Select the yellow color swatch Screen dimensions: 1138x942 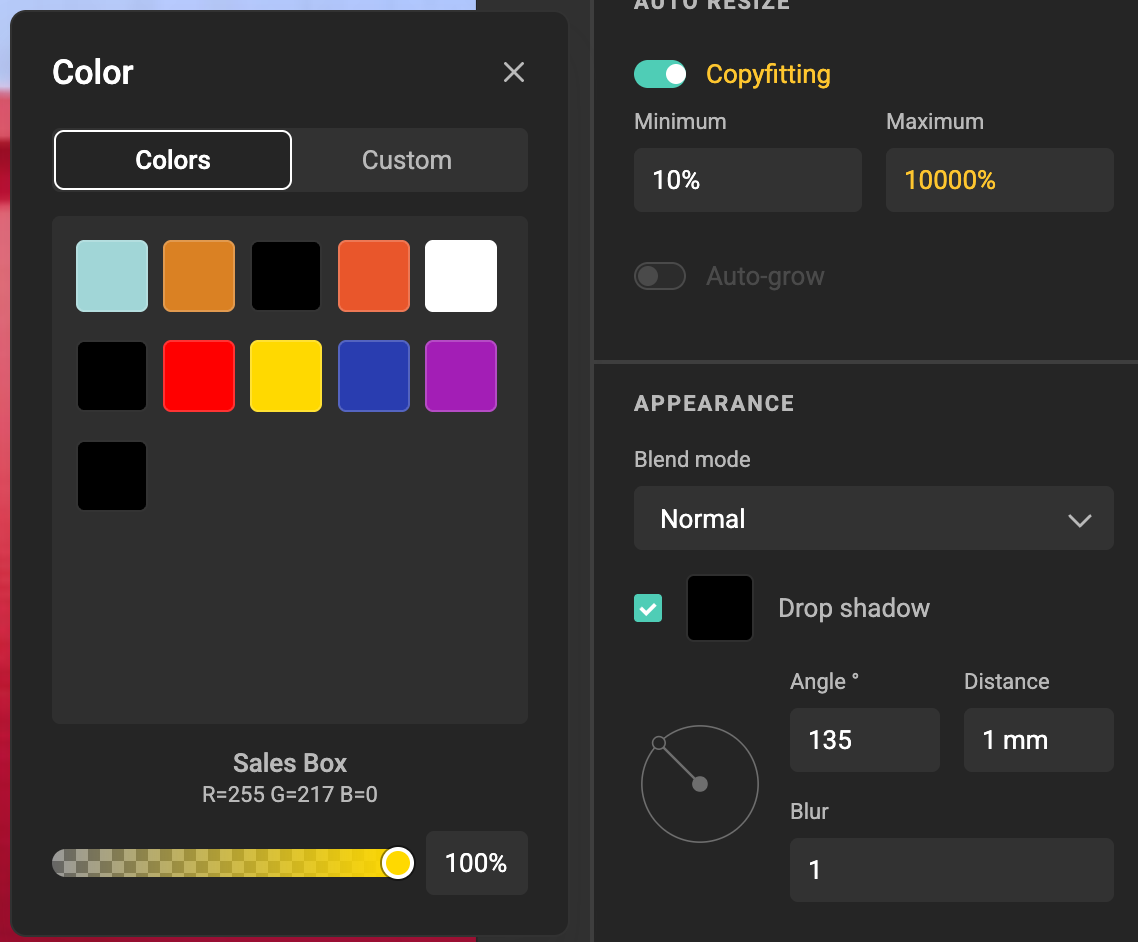[x=286, y=375]
